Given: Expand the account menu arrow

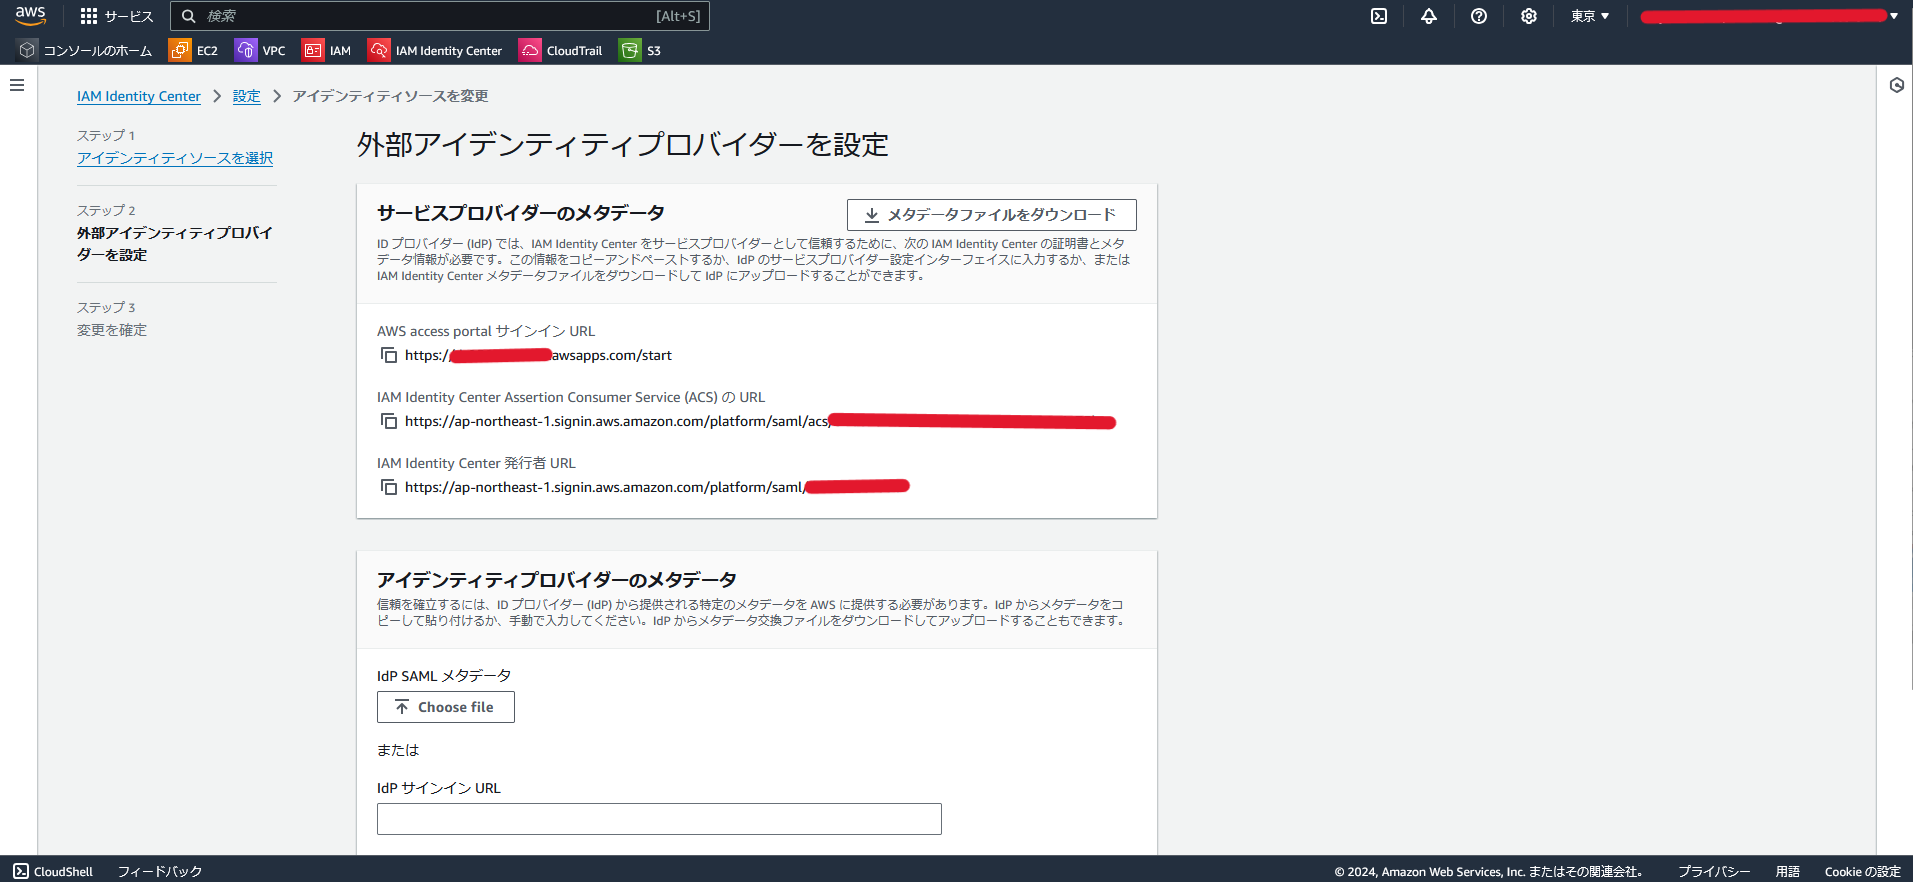Looking at the screenshot, I should 1894,16.
